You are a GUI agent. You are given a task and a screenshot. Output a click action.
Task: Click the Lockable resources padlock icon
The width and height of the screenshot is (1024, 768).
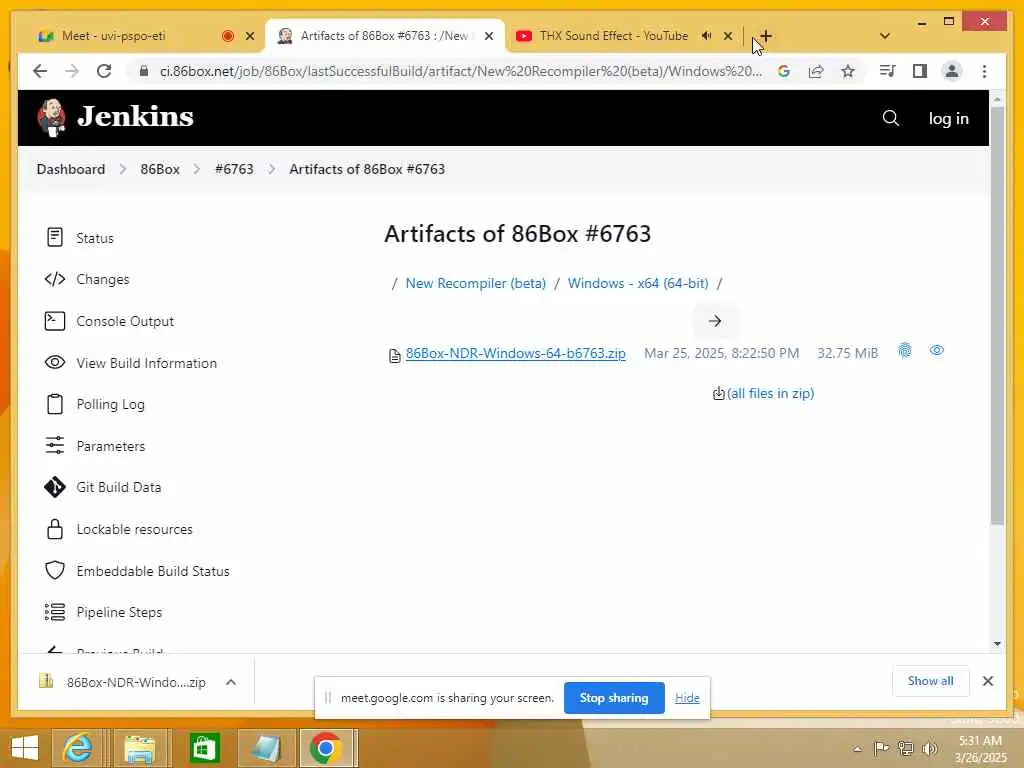point(55,529)
